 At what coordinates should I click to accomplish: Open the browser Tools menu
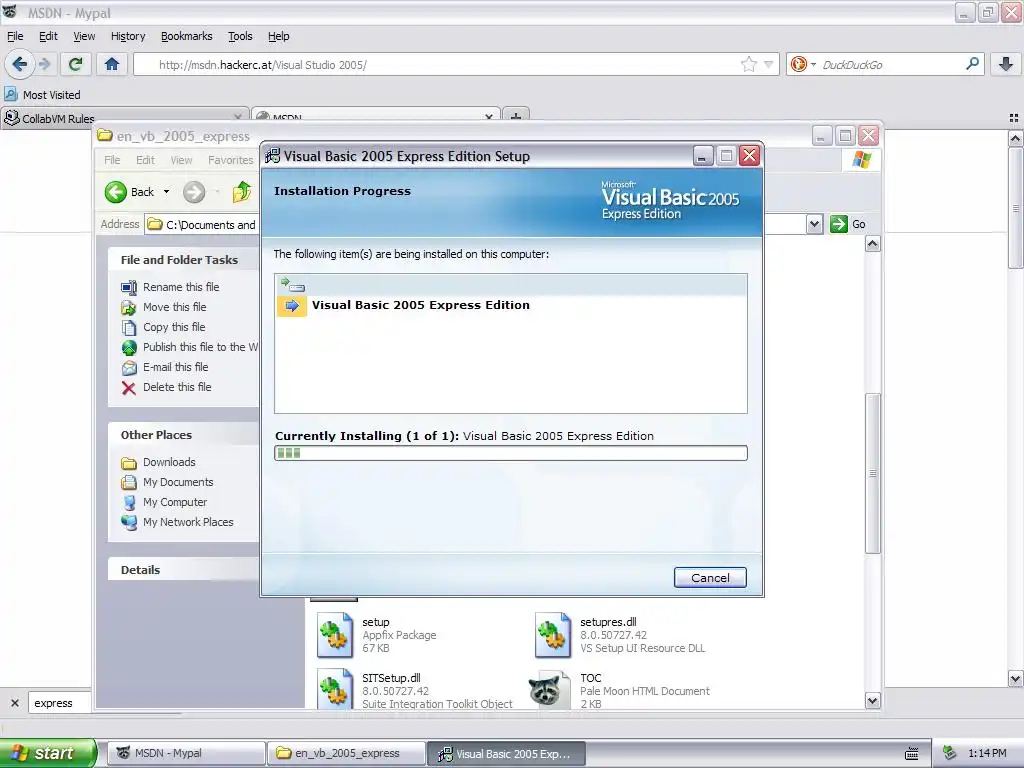pyautogui.click(x=240, y=36)
